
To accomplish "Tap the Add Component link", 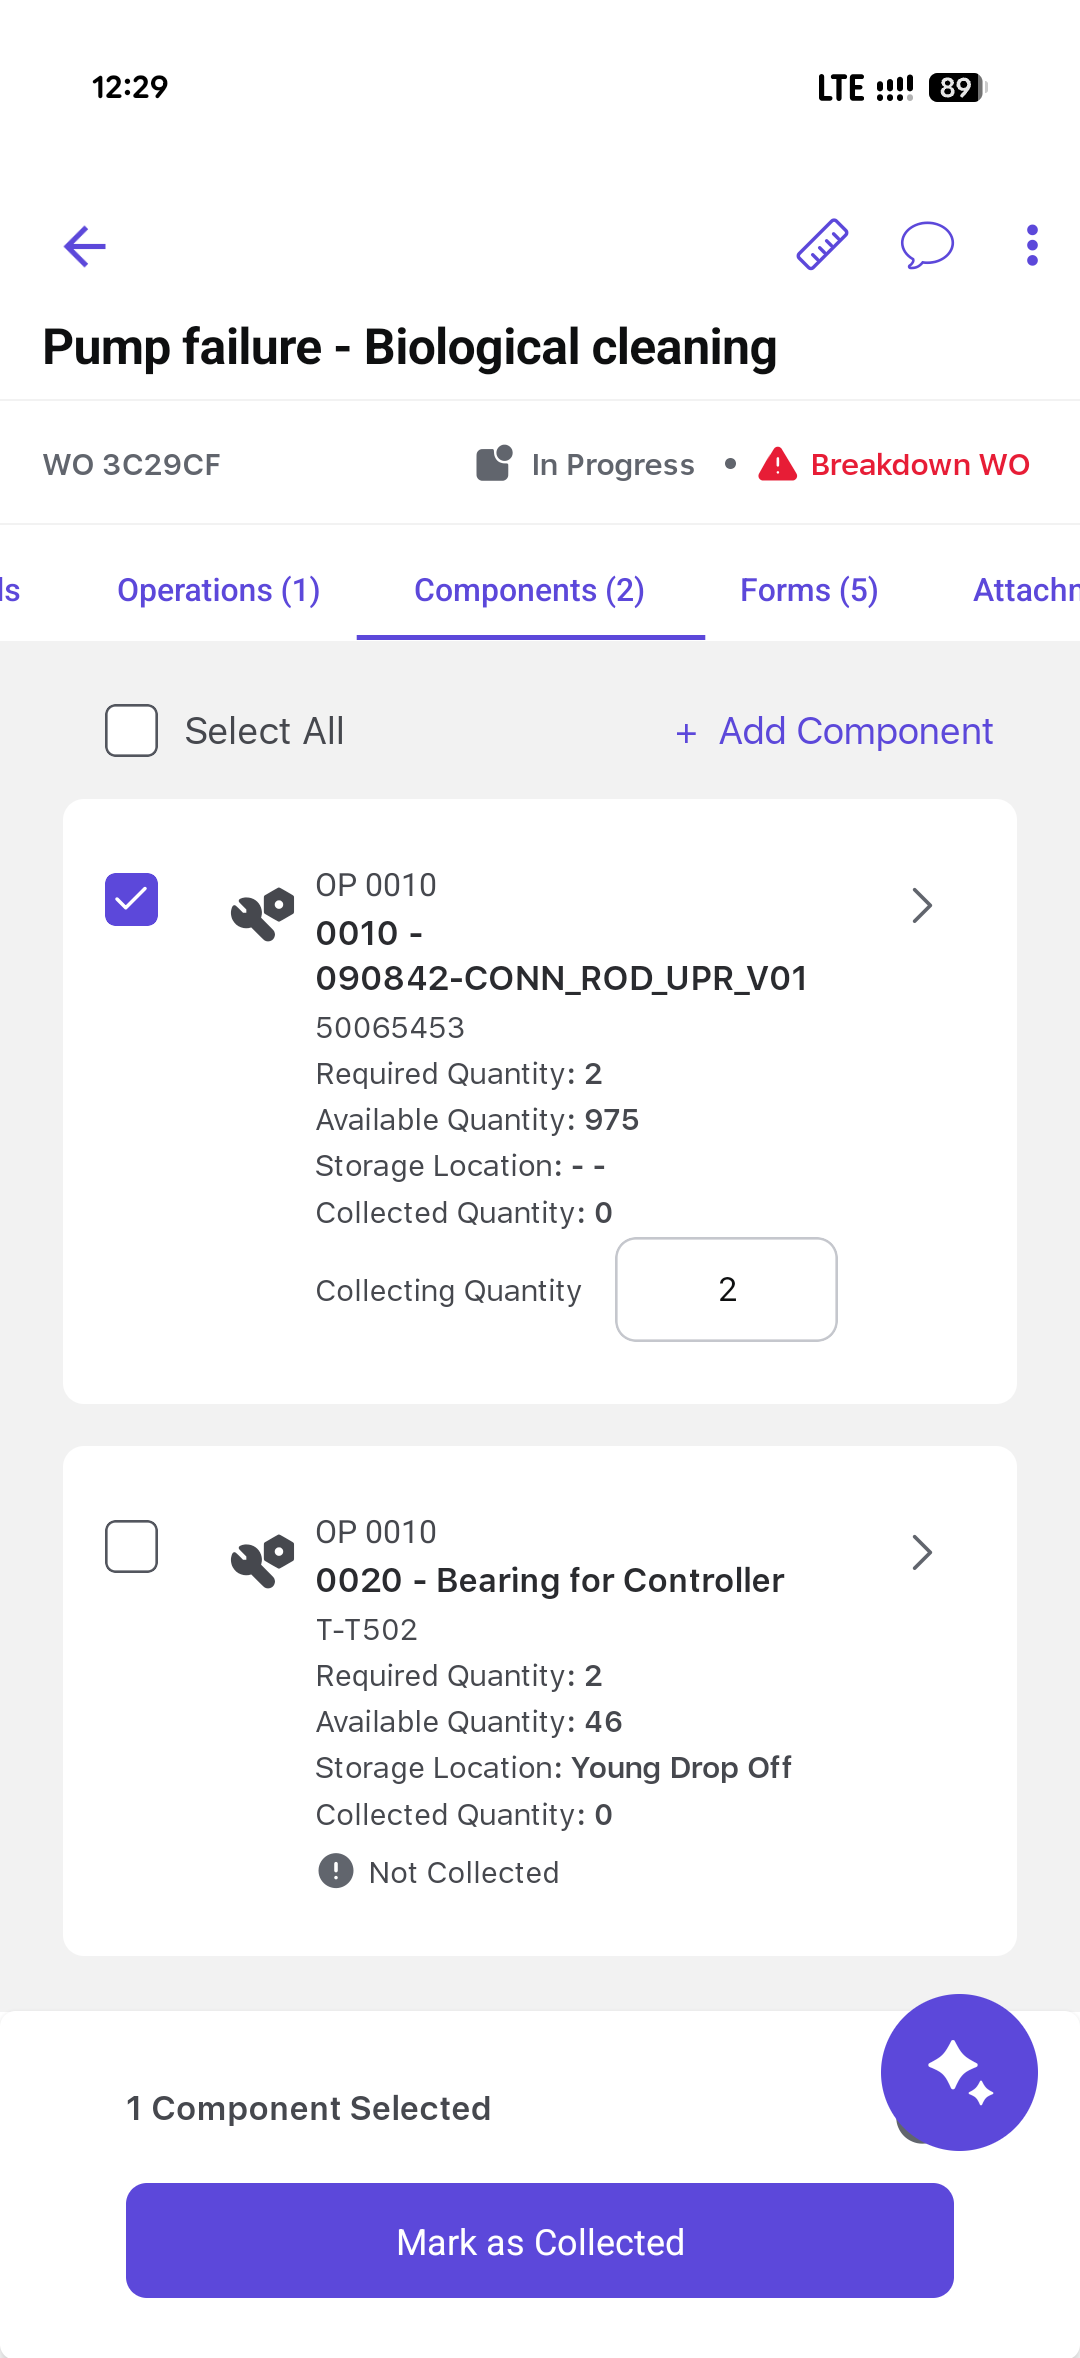I will [835, 731].
